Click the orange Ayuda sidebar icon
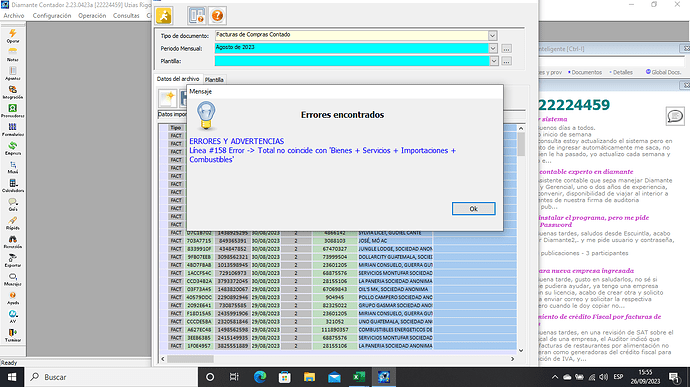 coord(13,298)
